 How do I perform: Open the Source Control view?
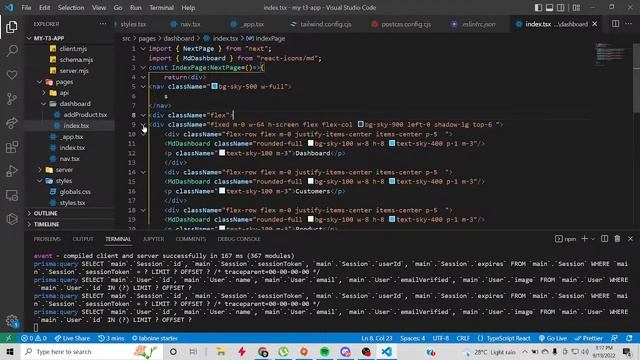12,99
